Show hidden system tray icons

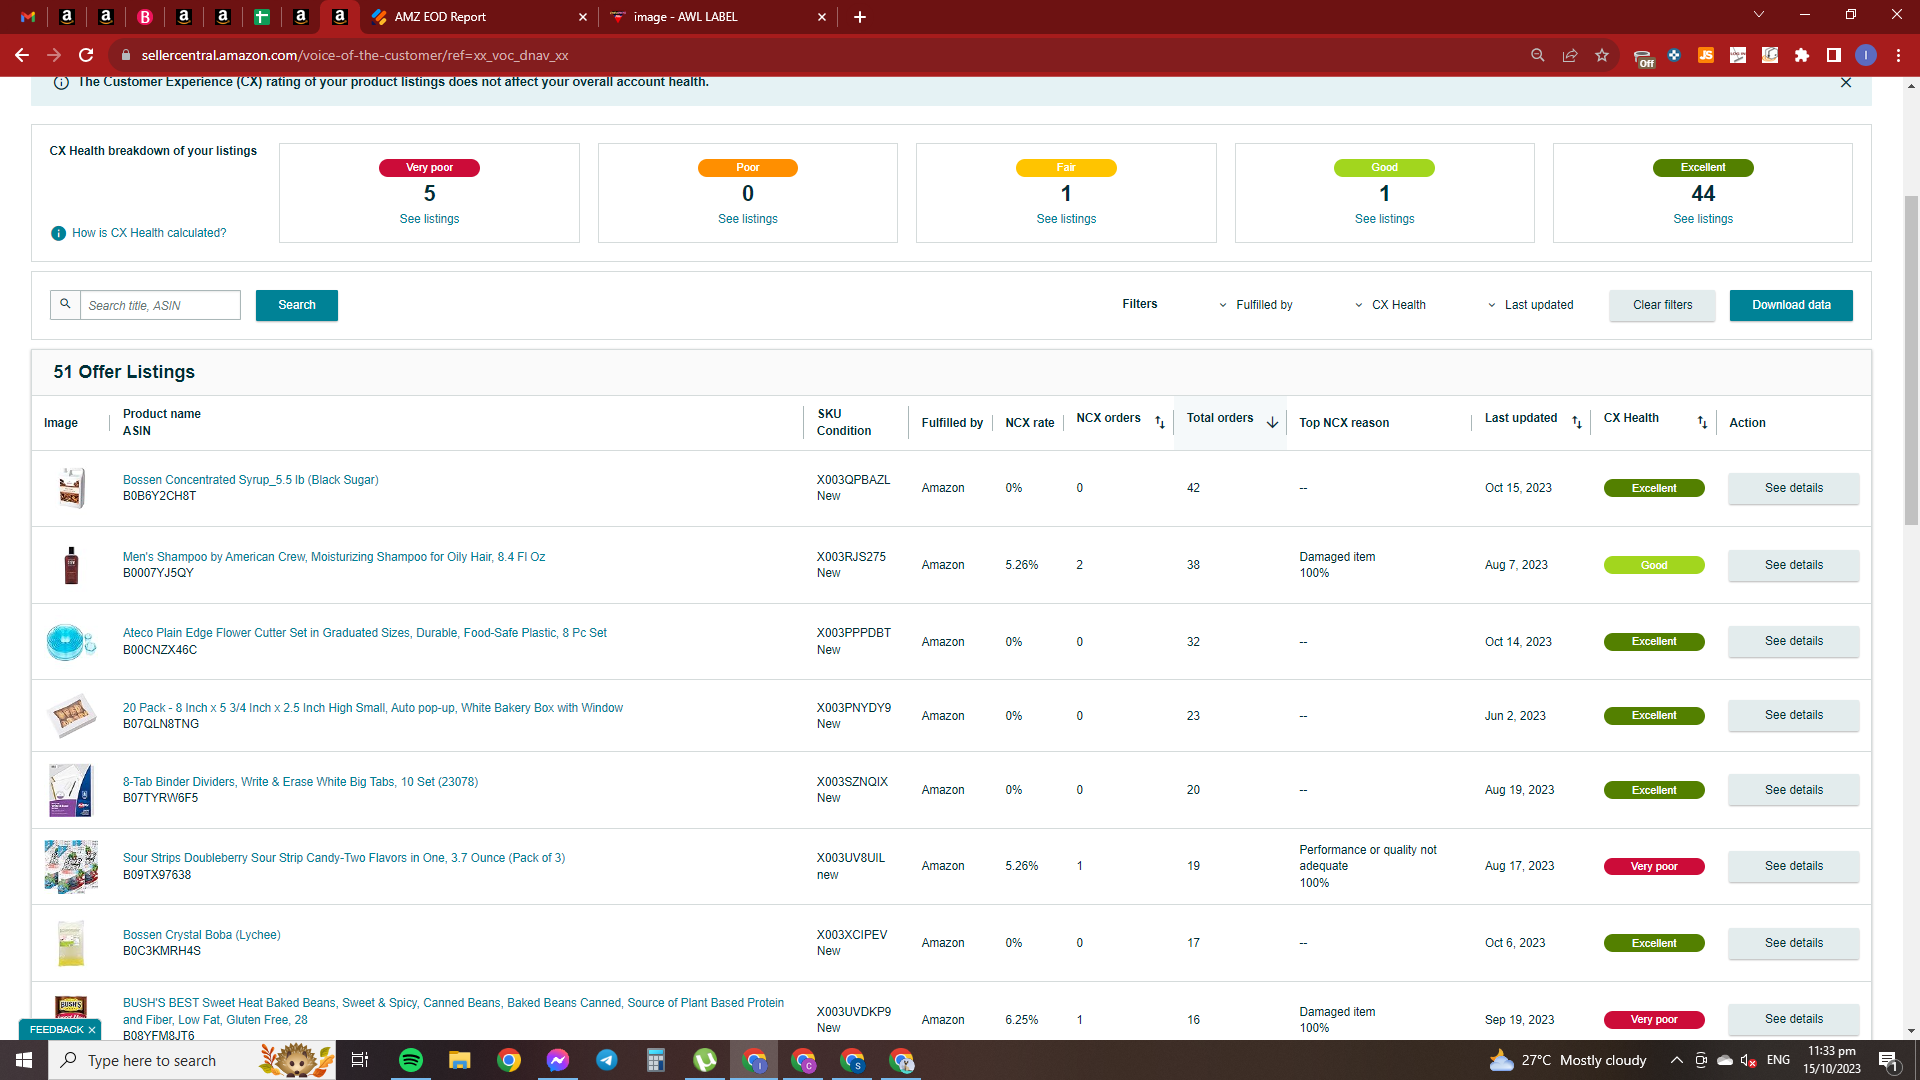[1677, 1060]
